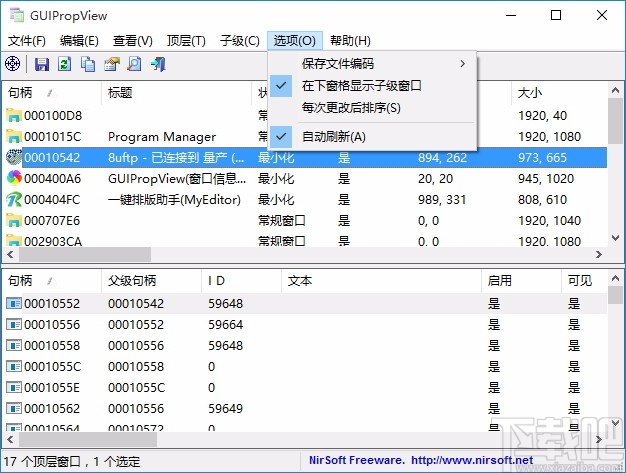This screenshot has width=626, height=473.
Task: Close the open 选项(O) menu
Action: pos(295,40)
